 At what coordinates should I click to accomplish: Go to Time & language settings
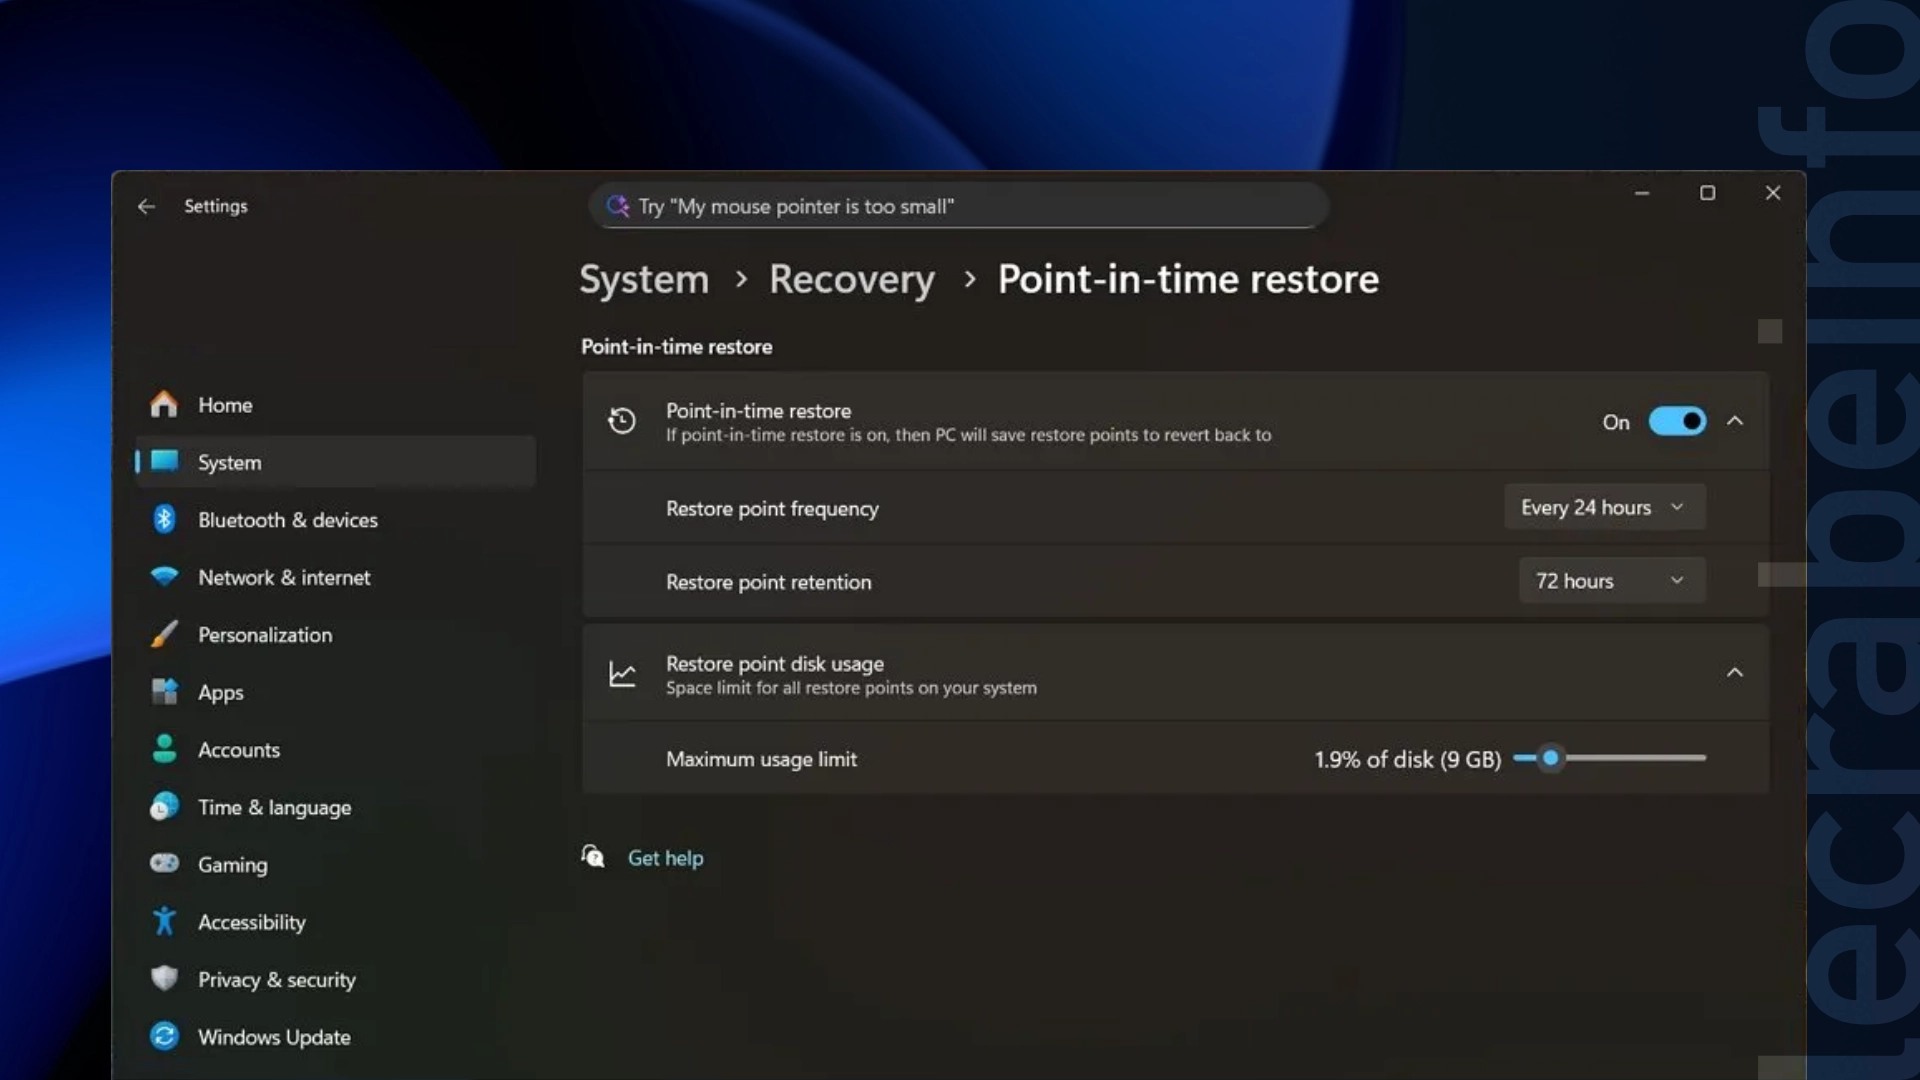[274, 807]
